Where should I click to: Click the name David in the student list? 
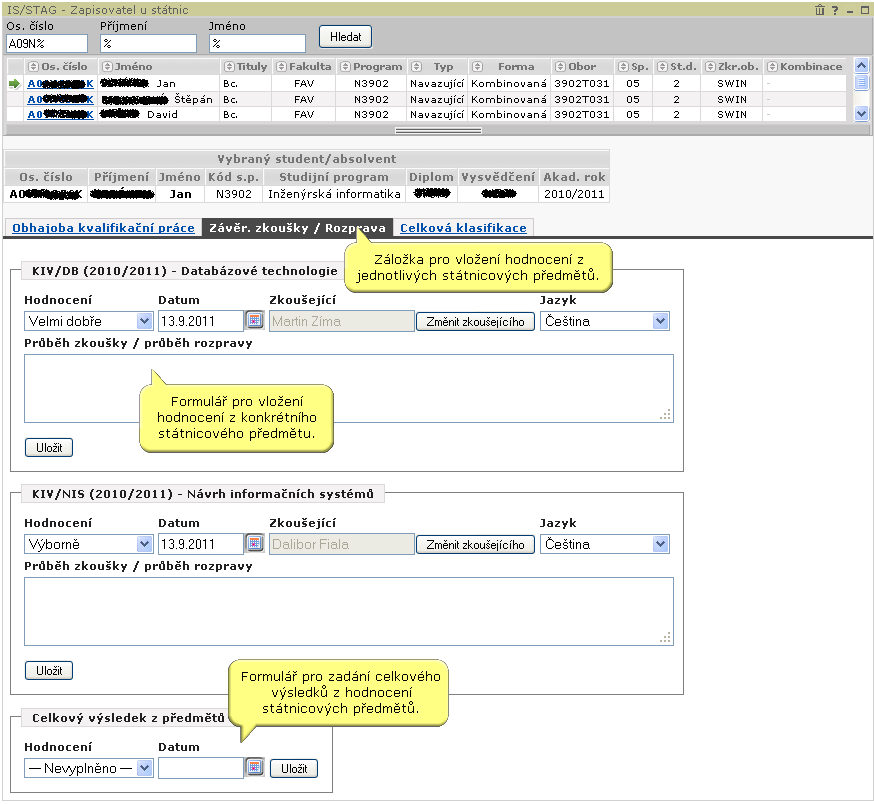162,114
